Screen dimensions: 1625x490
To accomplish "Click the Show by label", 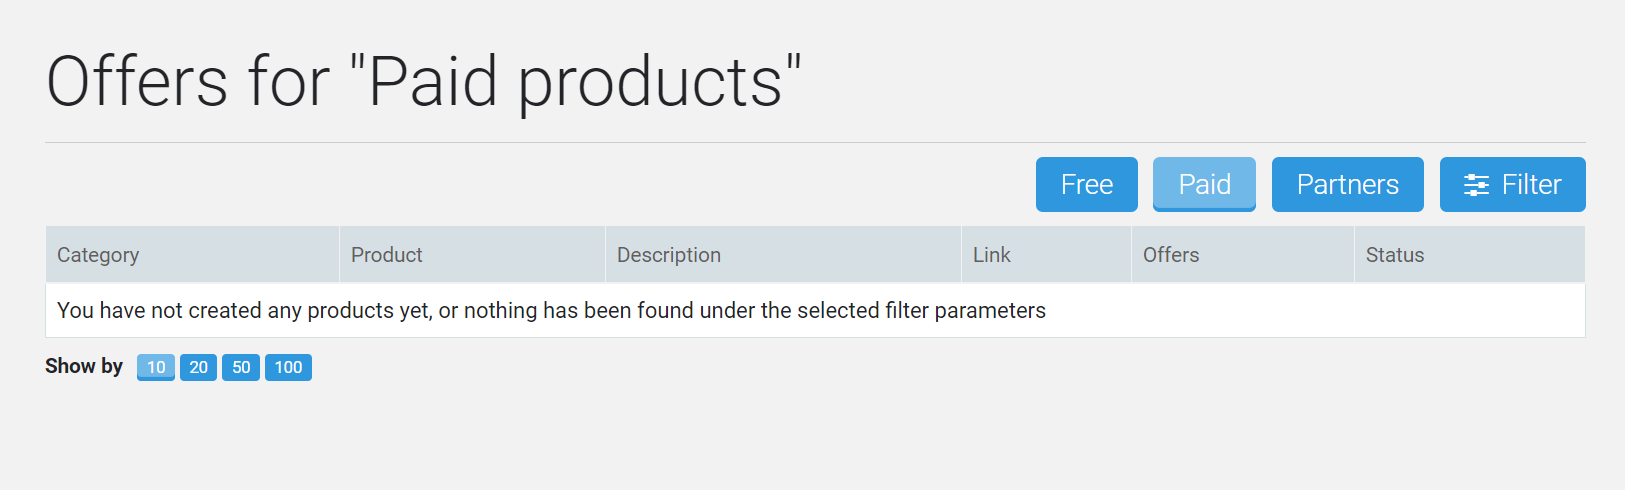I will [x=84, y=366].
